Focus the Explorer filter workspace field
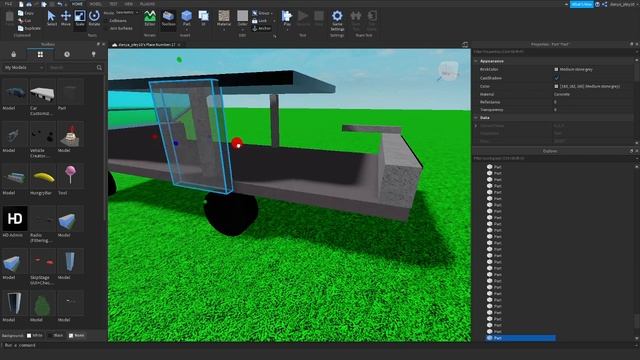 553,158
